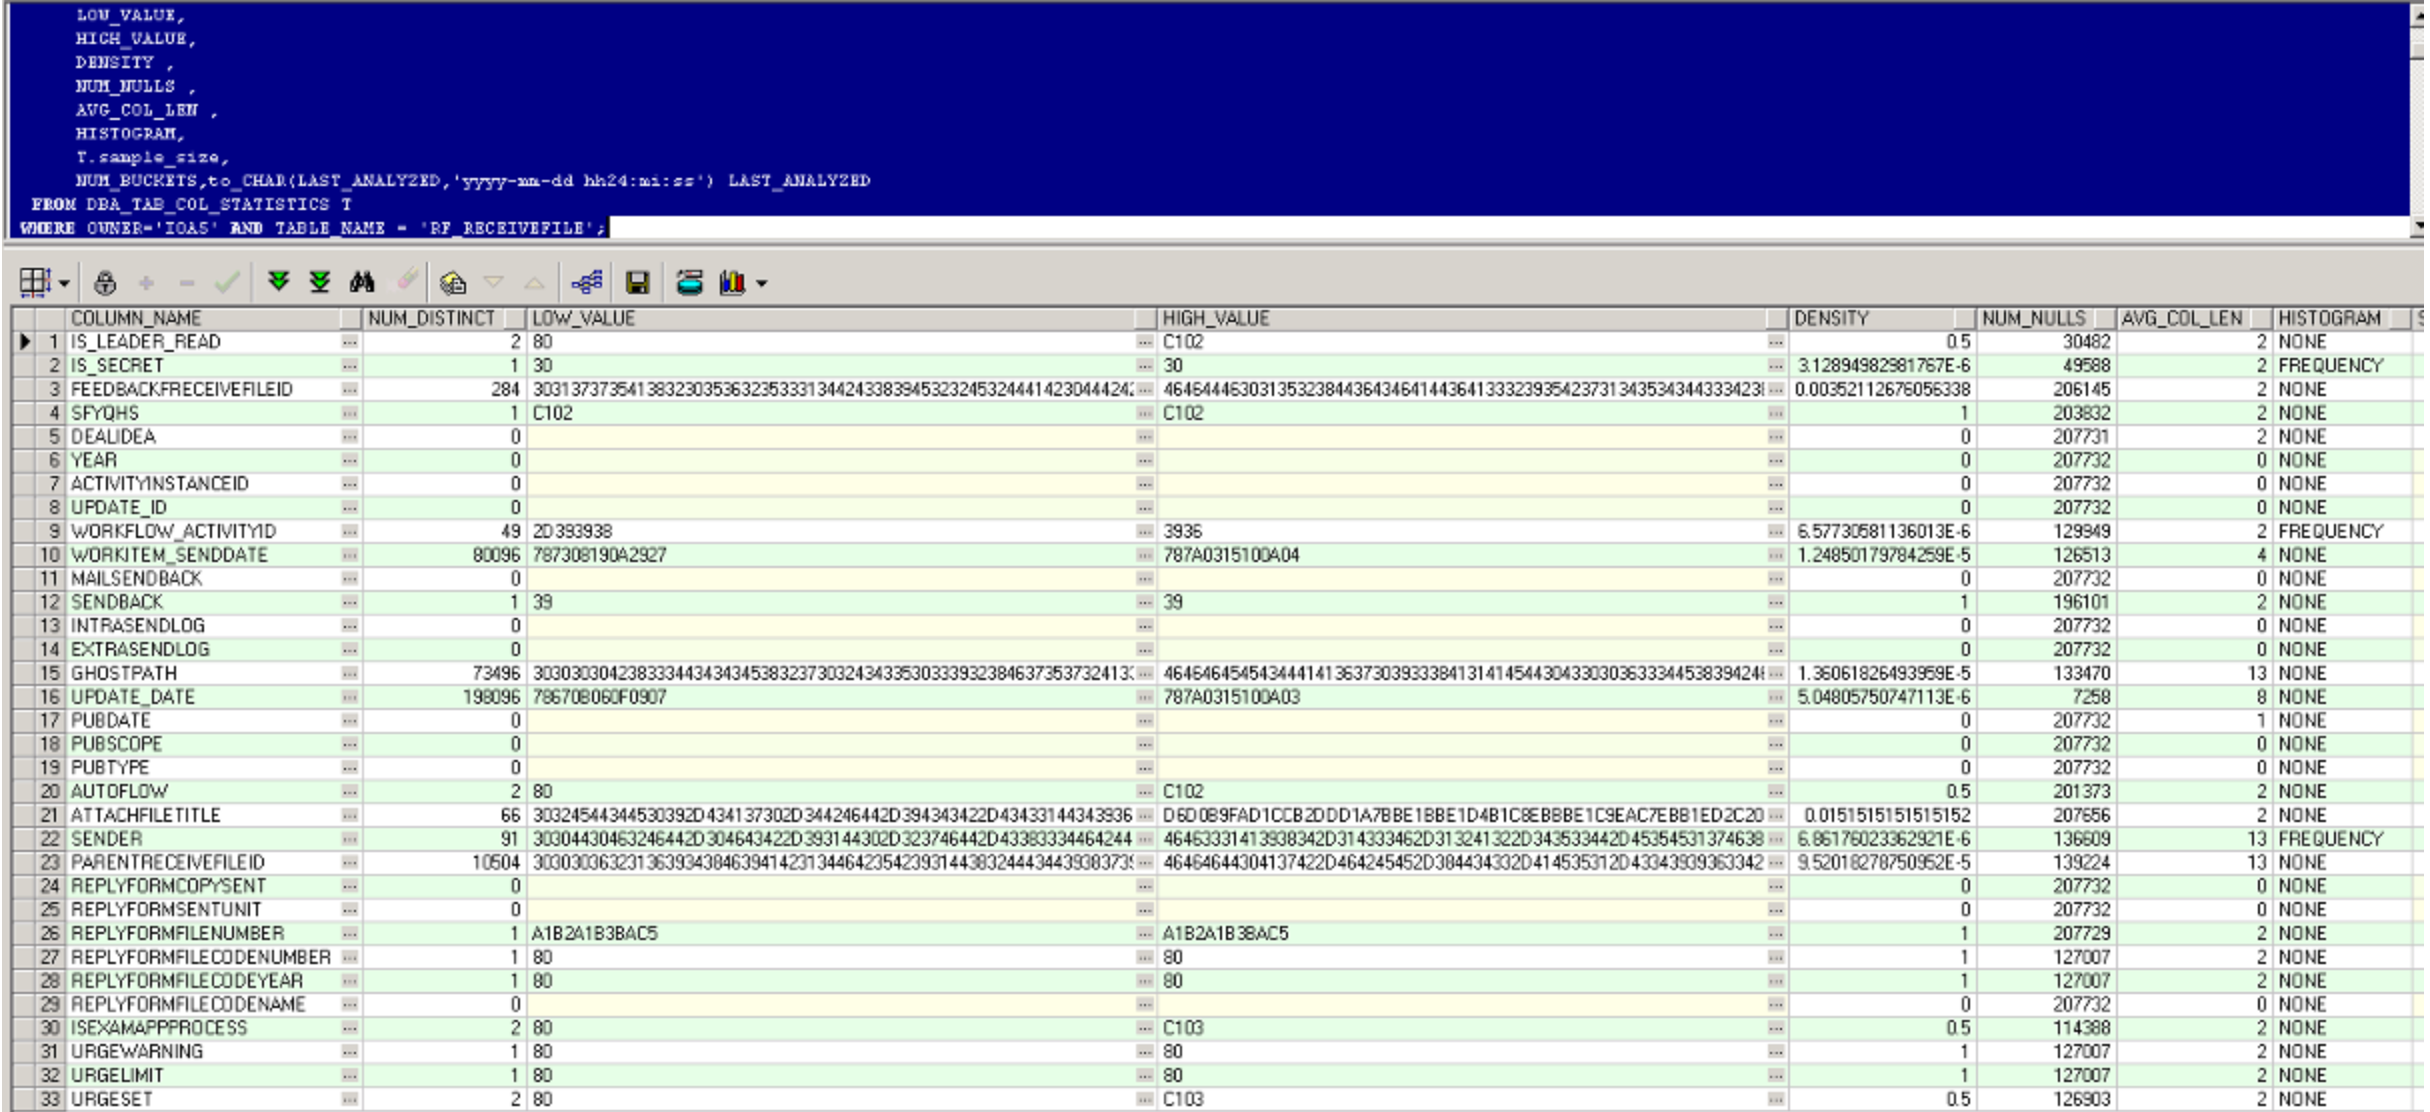Click the linked query tree icon
The image size is (2430, 1112).
pyautogui.click(x=587, y=283)
